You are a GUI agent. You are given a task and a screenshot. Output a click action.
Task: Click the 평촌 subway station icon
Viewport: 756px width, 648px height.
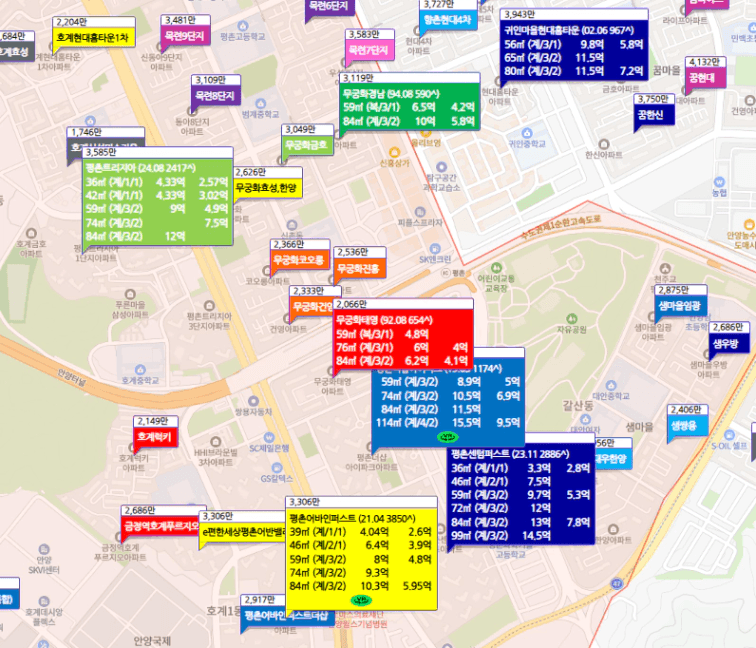[x=446, y=273]
